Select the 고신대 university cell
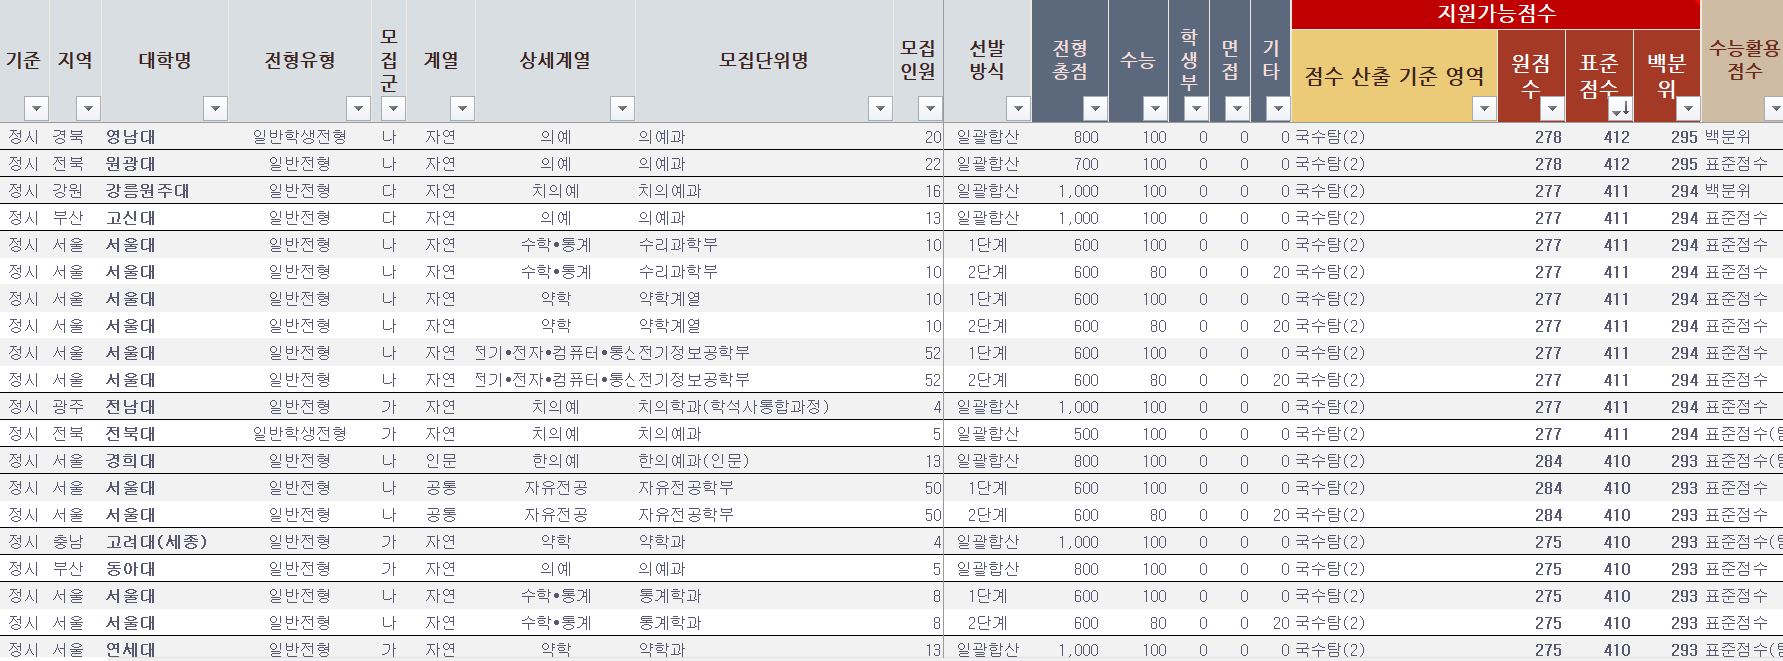Image resolution: width=1783 pixels, height=661 pixels. (165, 218)
